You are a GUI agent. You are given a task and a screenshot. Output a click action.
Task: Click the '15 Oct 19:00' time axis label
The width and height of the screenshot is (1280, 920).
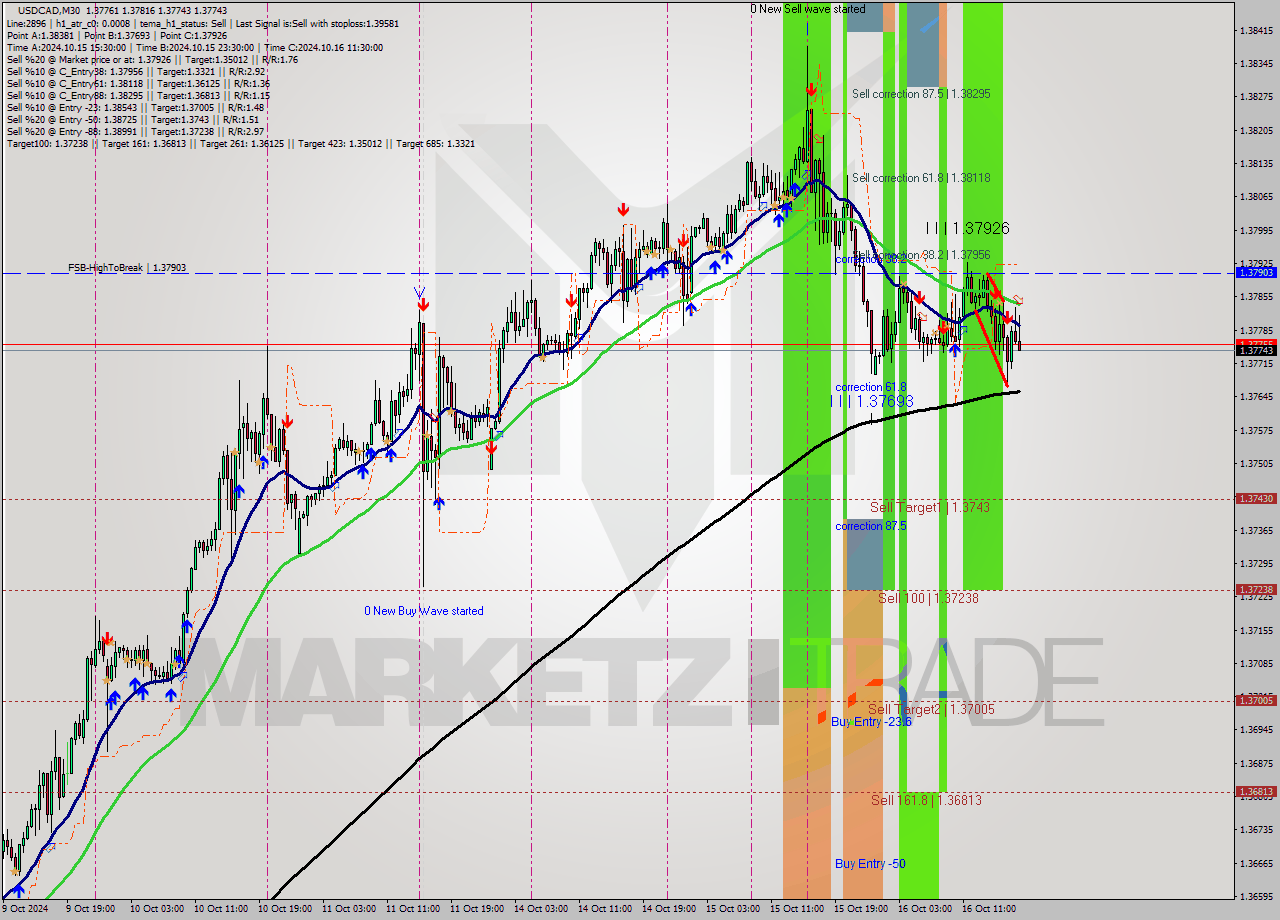[x=860, y=909]
